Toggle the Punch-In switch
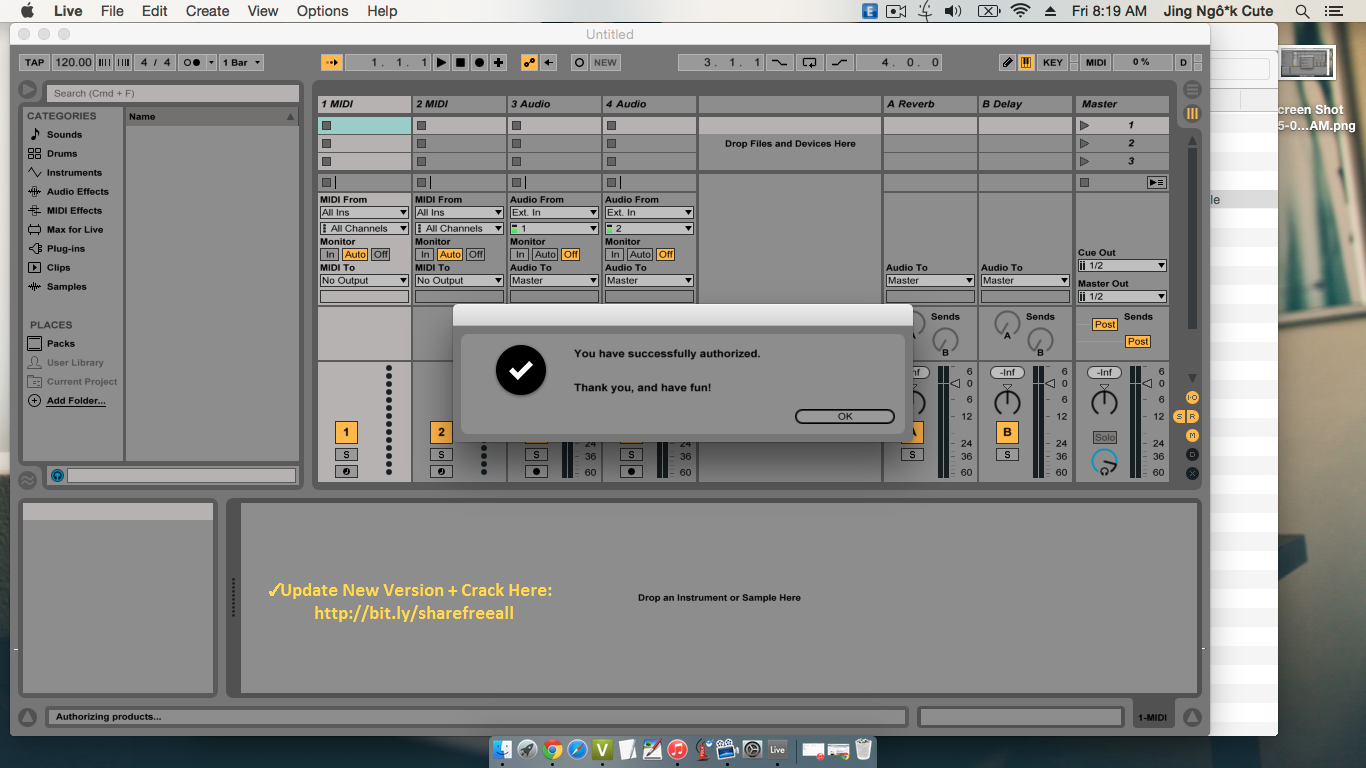Screen dimensions: 1366x768 coord(779,62)
